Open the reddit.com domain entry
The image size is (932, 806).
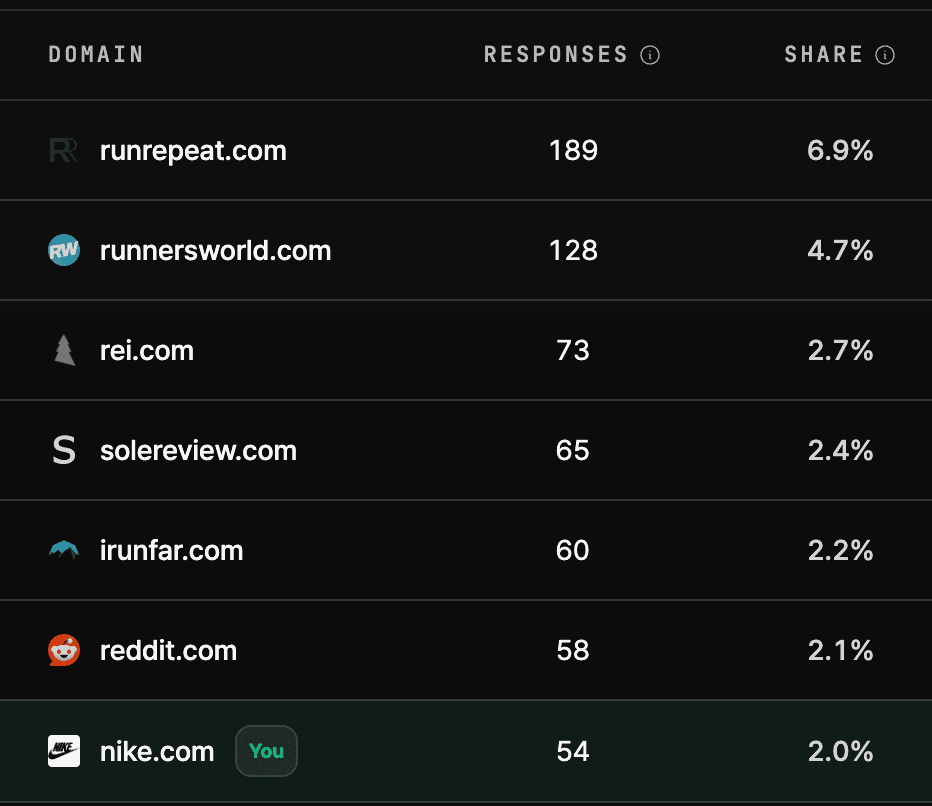(x=168, y=650)
